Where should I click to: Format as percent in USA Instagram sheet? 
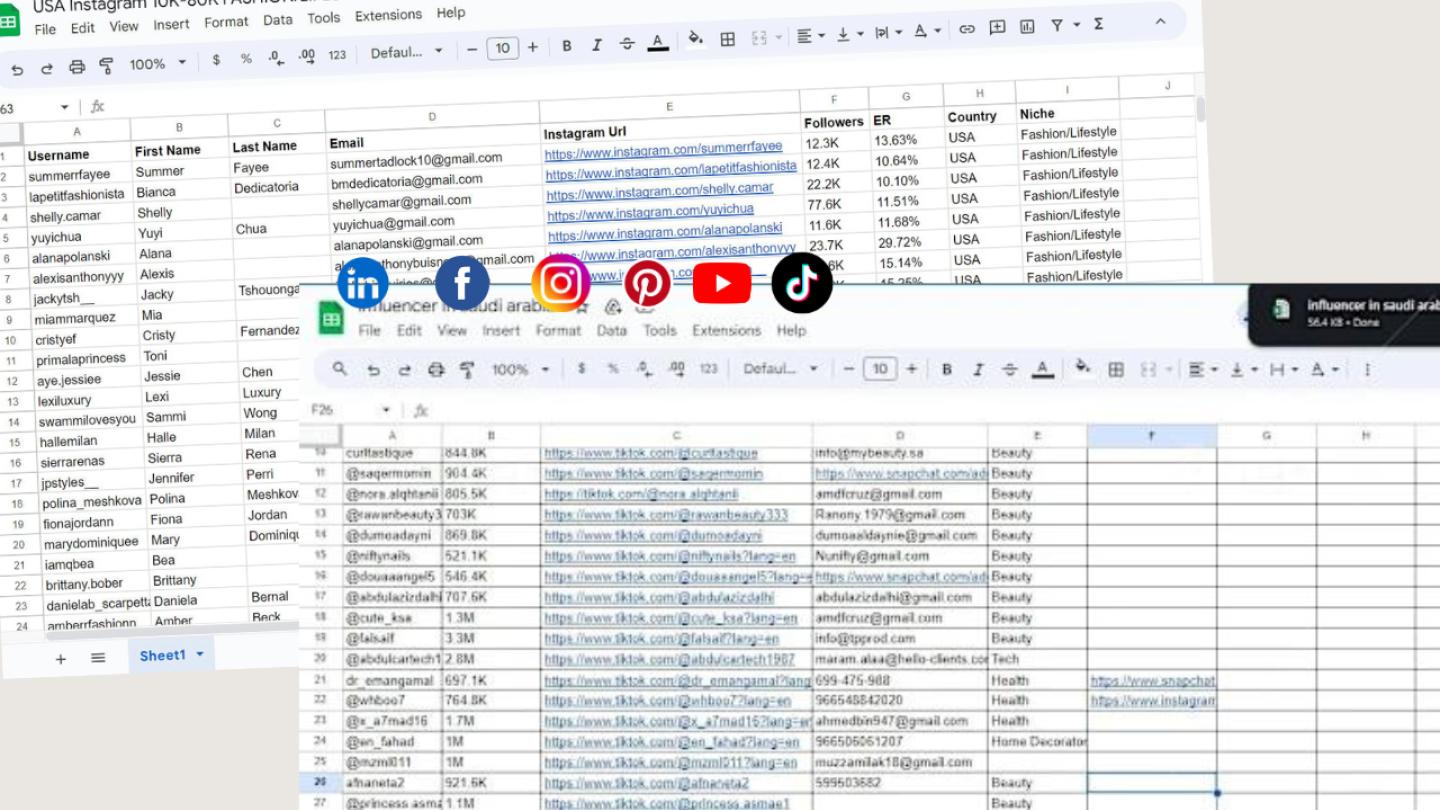pyautogui.click(x=246, y=59)
